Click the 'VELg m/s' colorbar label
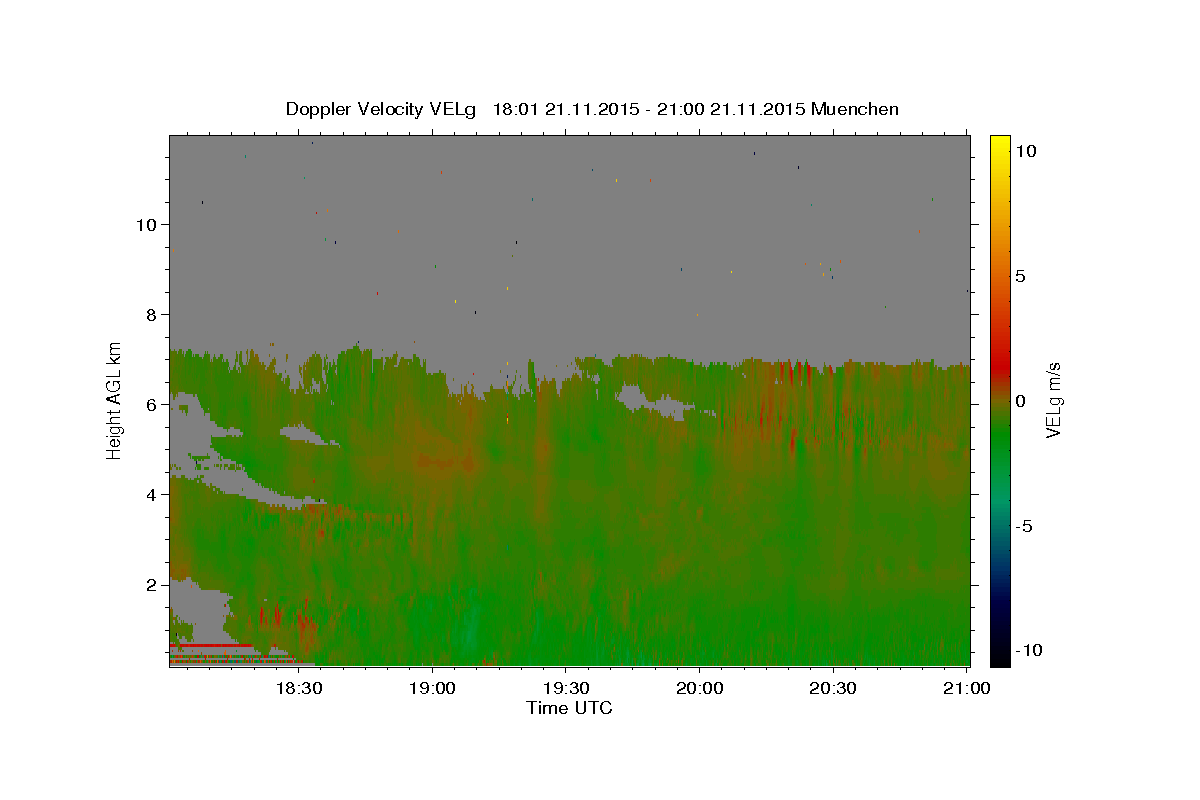The image size is (1200, 800). pos(1053,399)
